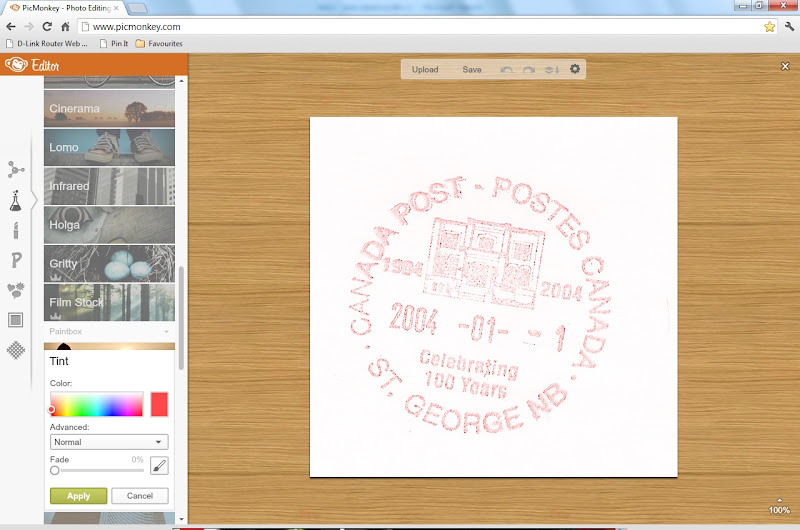Image resolution: width=800 pixels, height=530 pixels.
Task: Click the paintbrush icon beside Fade
Action: coord(159,465)
